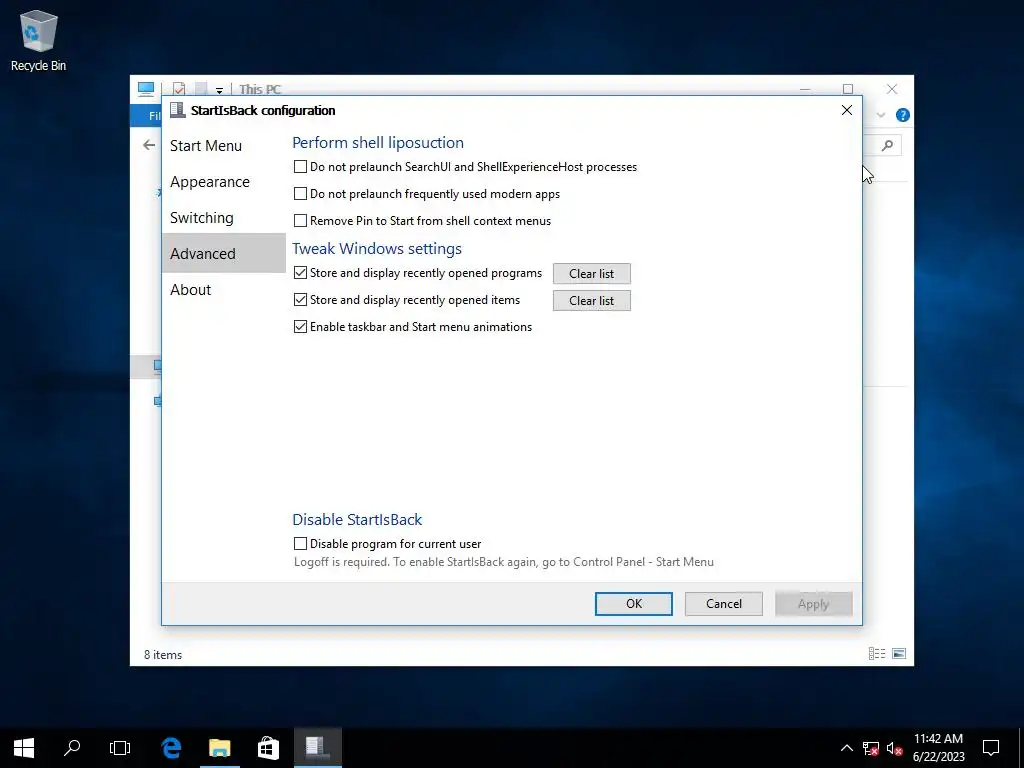Image resolution: width=1024 pixels, height=768 pixels.
Task: Switch This PC window to large icons view
Action: [899, 654]
